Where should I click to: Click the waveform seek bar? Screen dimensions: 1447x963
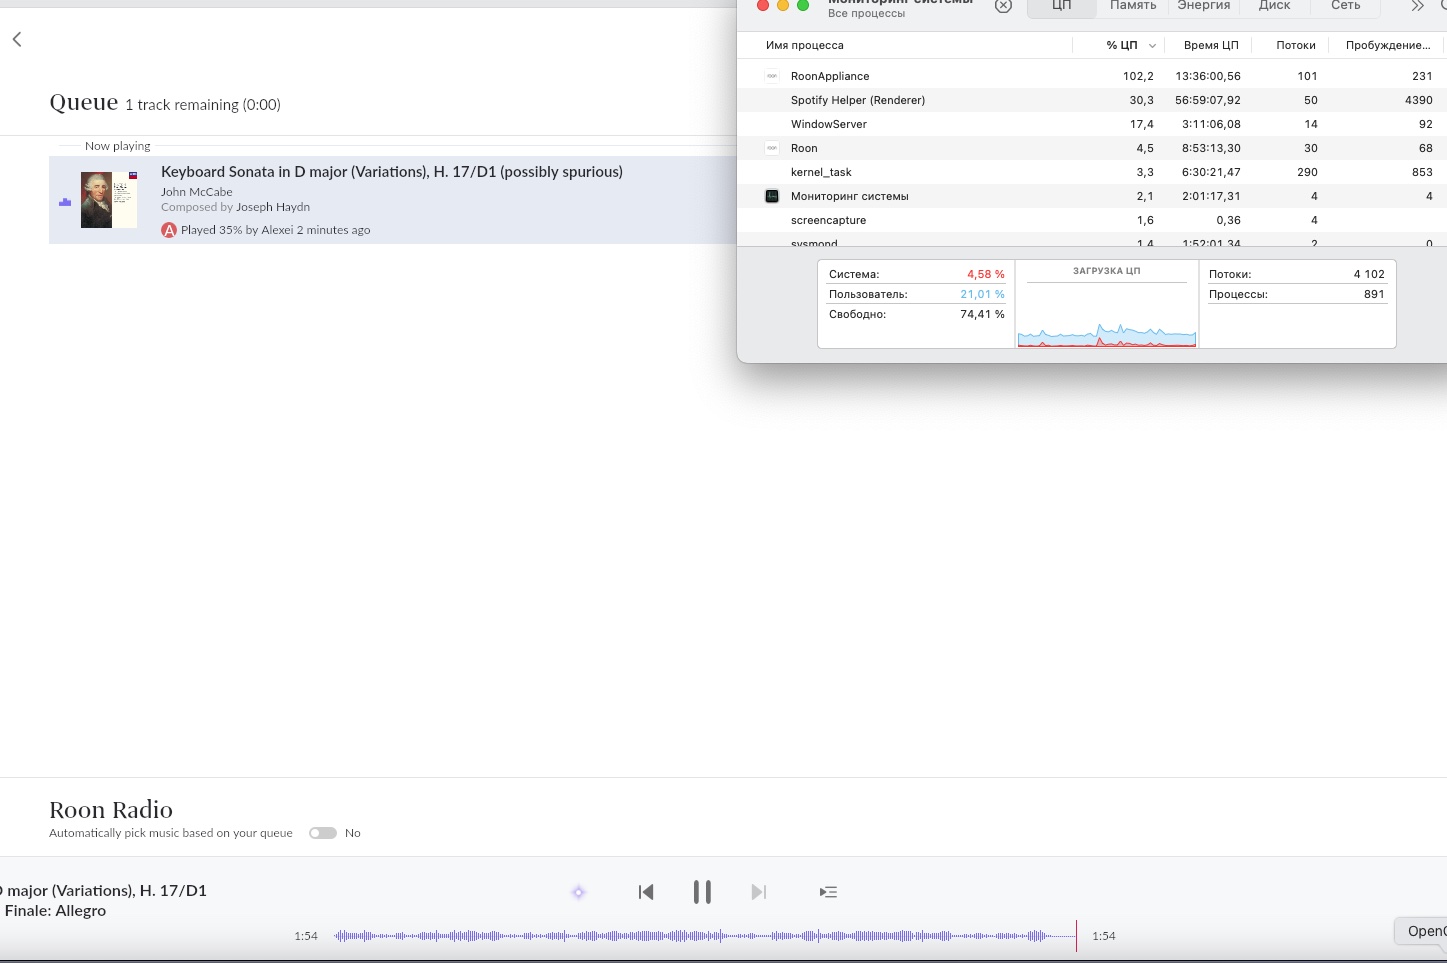pyautogui.click(x=705, y=936)
